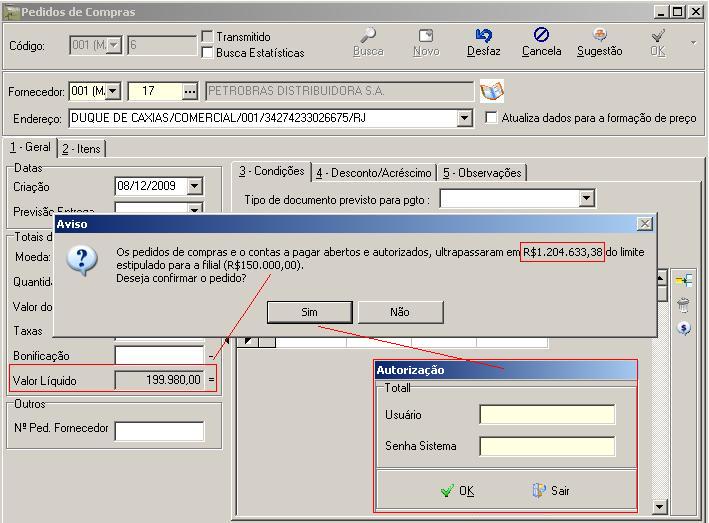Screen dimensions: 709x523
Task: Click the Código number field showing 6
Action: (162, 45)
